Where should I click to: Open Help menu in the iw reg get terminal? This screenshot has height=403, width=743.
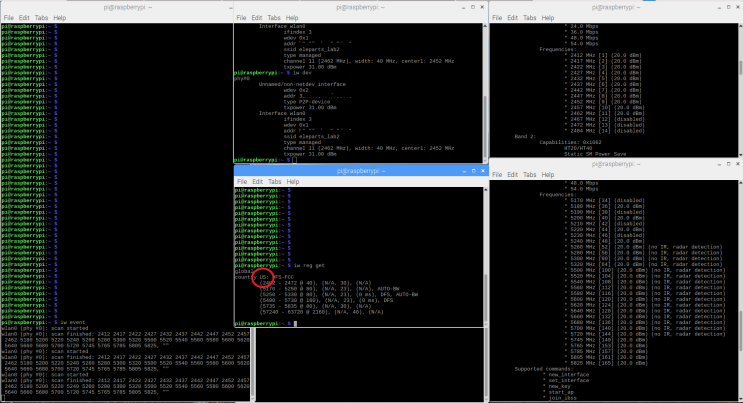tap(293, 182)
